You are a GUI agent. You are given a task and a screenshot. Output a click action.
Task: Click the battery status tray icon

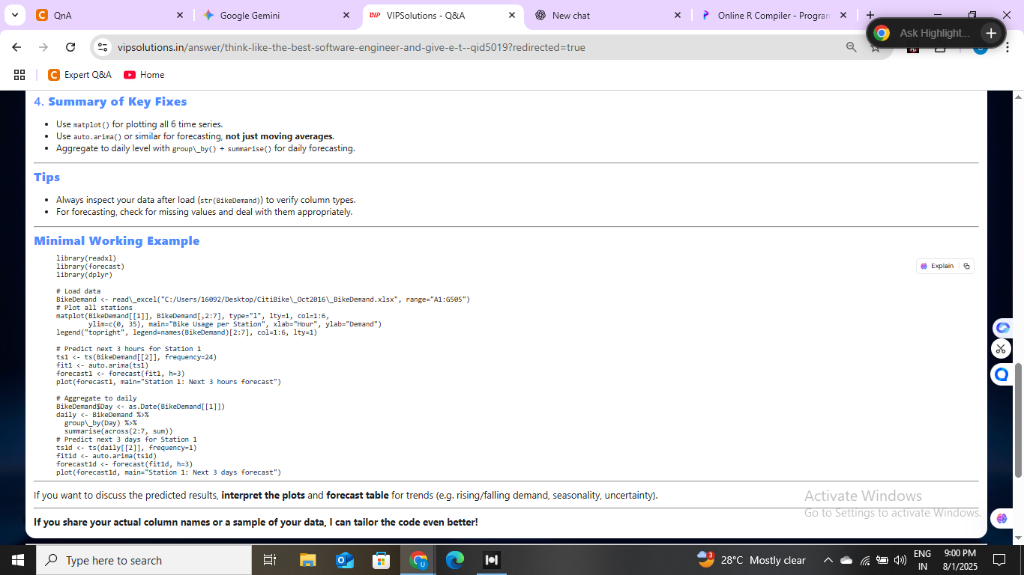[x=882, y=560]
